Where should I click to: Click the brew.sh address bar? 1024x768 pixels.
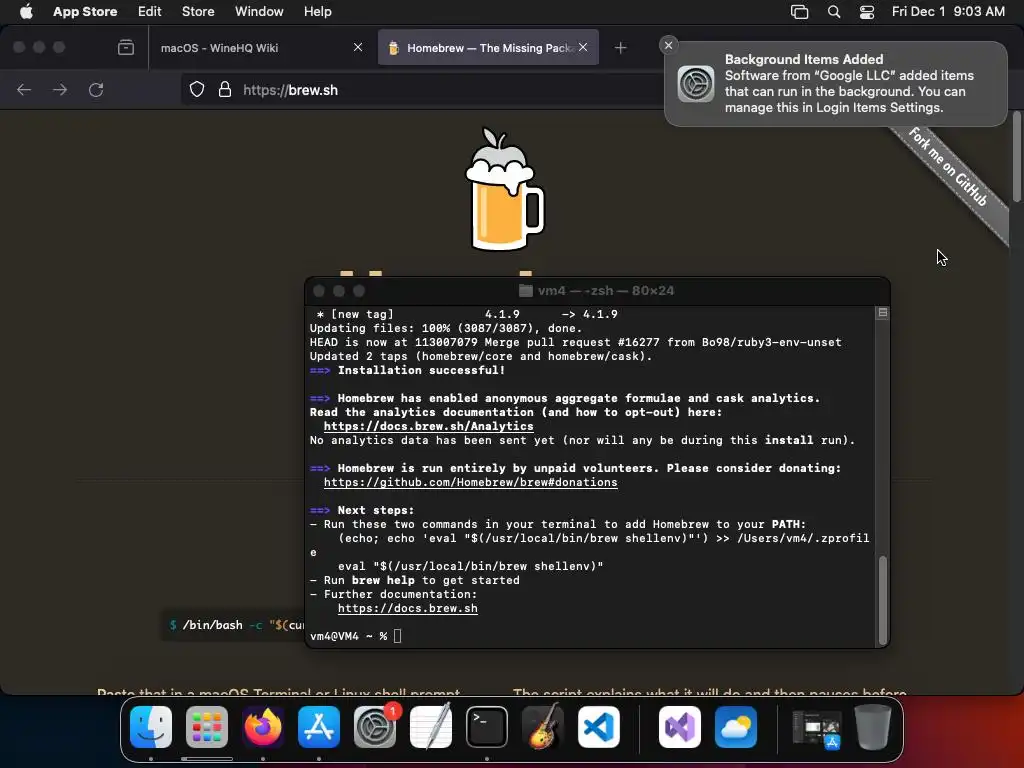pos(424,90)
